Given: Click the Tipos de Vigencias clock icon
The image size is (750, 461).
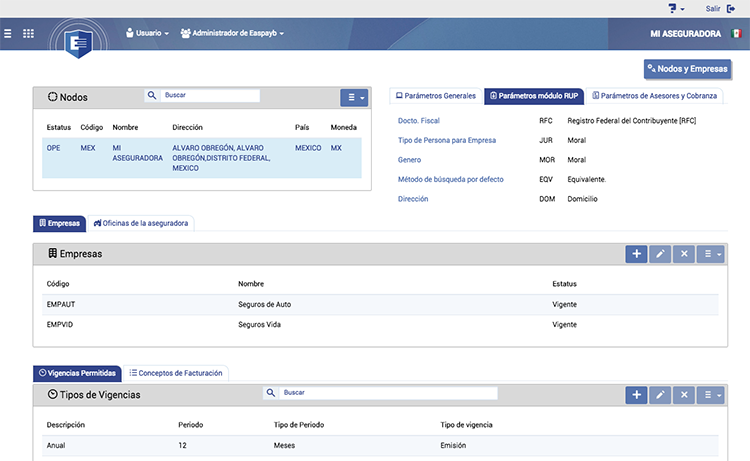Looking at the screenshot, I should click(x=53, y=395).
